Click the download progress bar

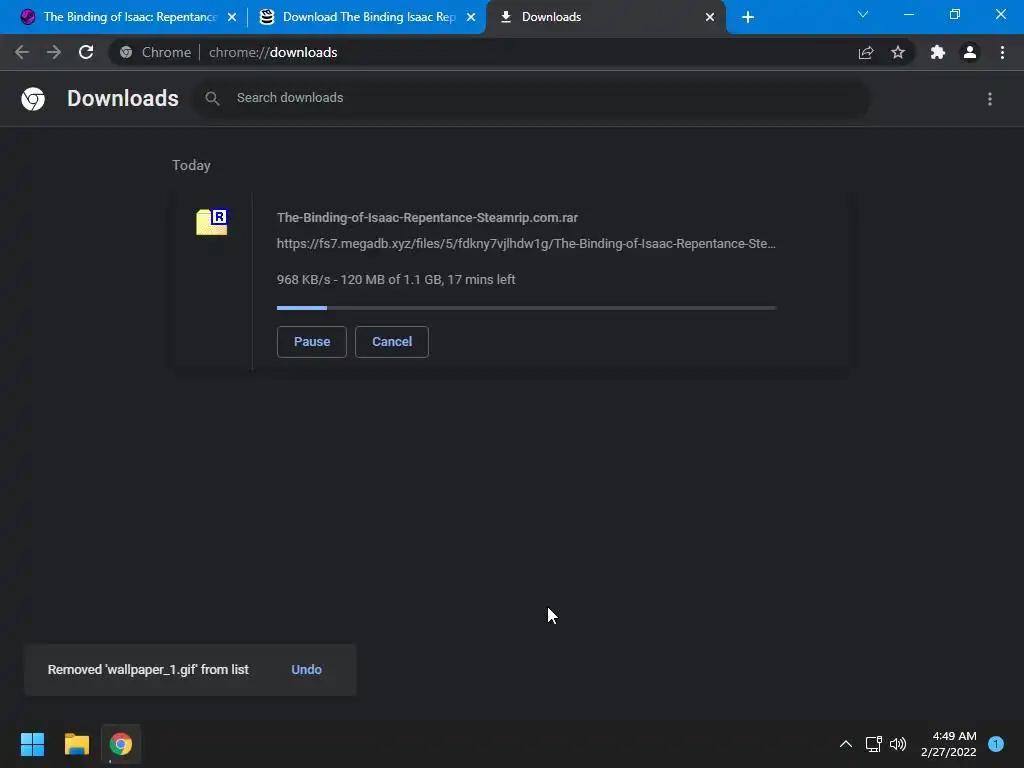click(526, 308)
